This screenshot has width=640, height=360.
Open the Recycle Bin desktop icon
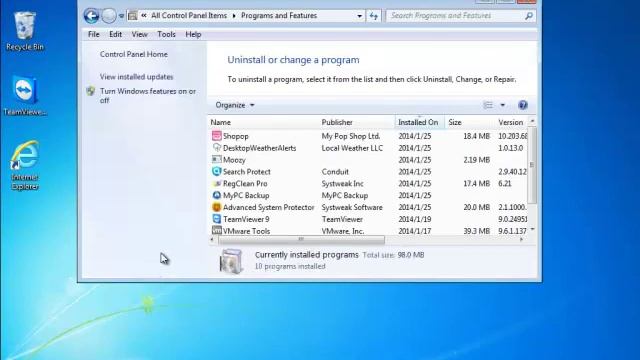coord(25,31)
